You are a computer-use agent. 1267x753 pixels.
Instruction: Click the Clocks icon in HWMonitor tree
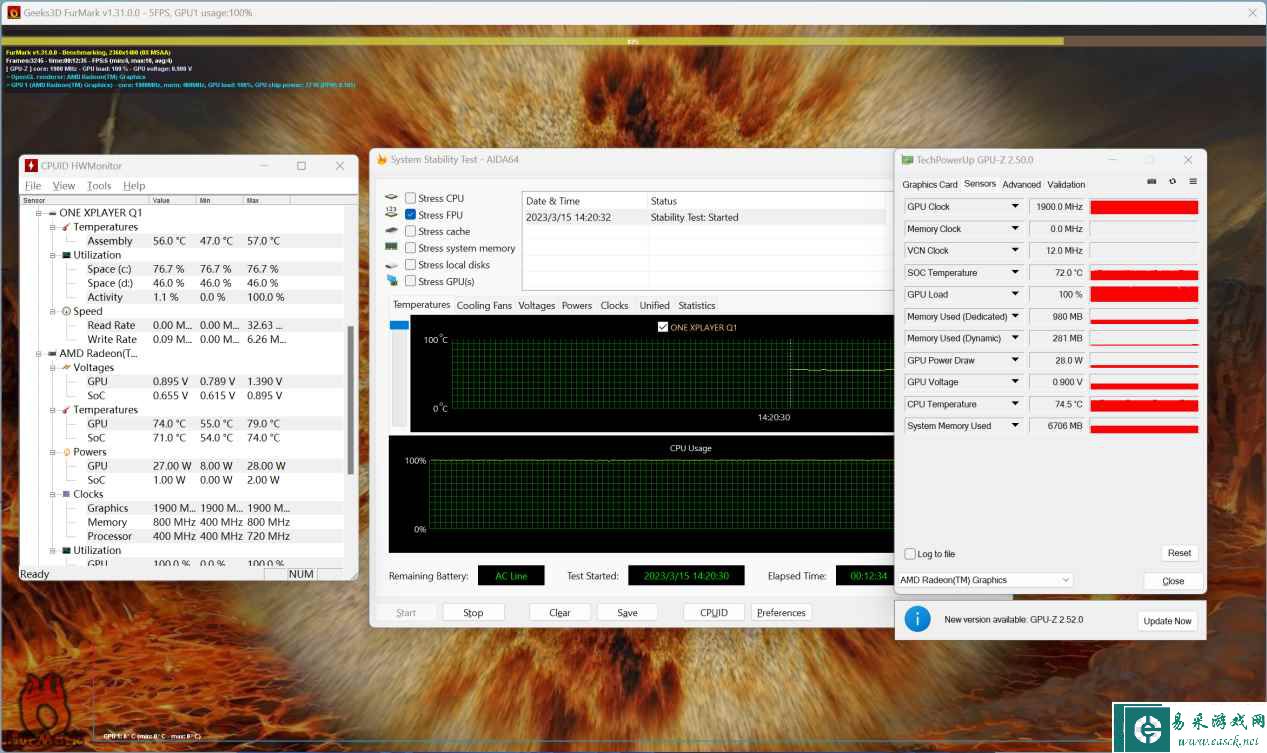[x=66, y=494]
